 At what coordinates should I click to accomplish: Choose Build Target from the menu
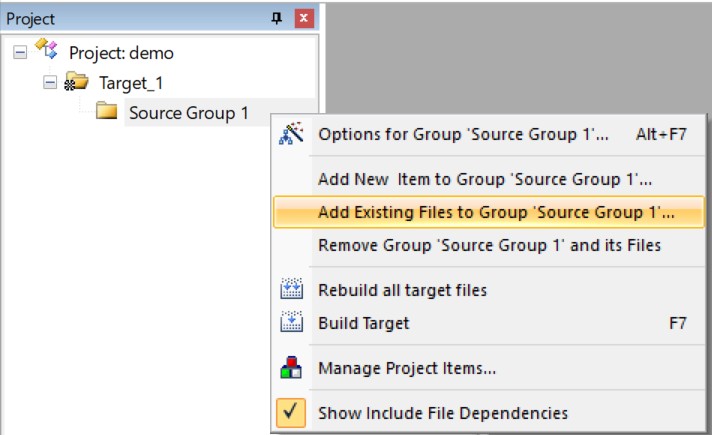point(489,323)
